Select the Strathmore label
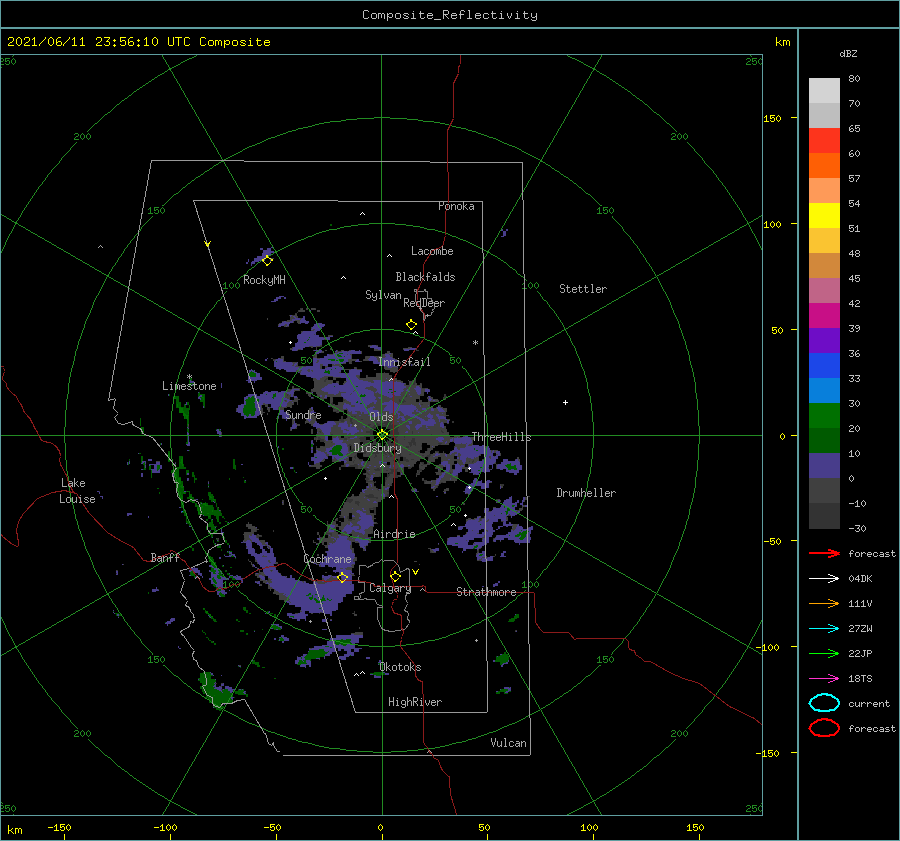The height and width of the screenshot is (841, 900). click(x=486, y=592)
